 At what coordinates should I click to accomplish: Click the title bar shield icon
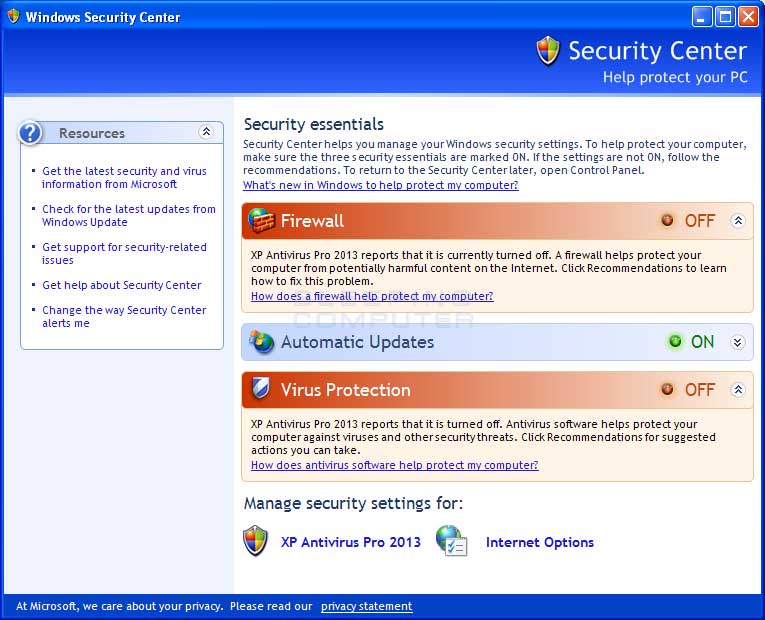(x=13, y=16)
